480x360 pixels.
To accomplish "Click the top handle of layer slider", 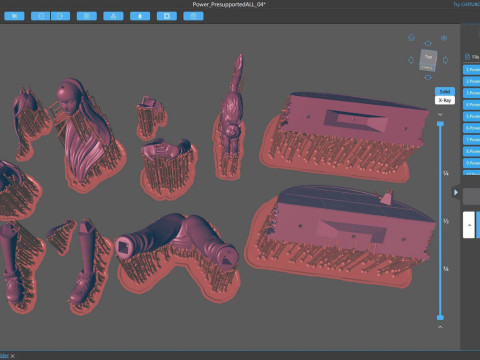I will pos(440,124).
